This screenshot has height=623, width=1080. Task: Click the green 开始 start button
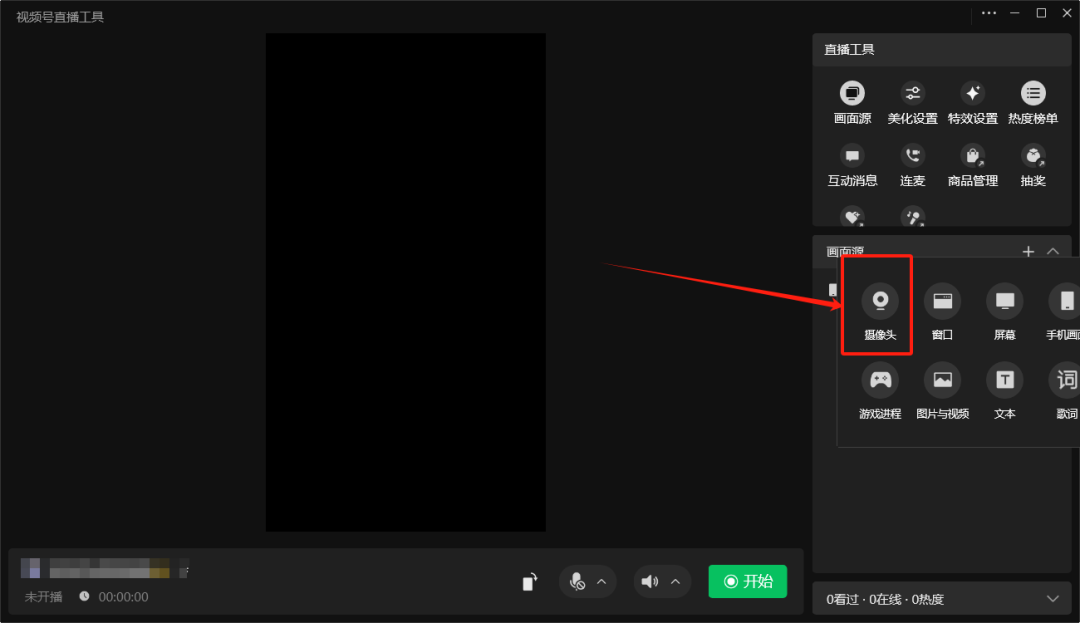coord(747,581)
